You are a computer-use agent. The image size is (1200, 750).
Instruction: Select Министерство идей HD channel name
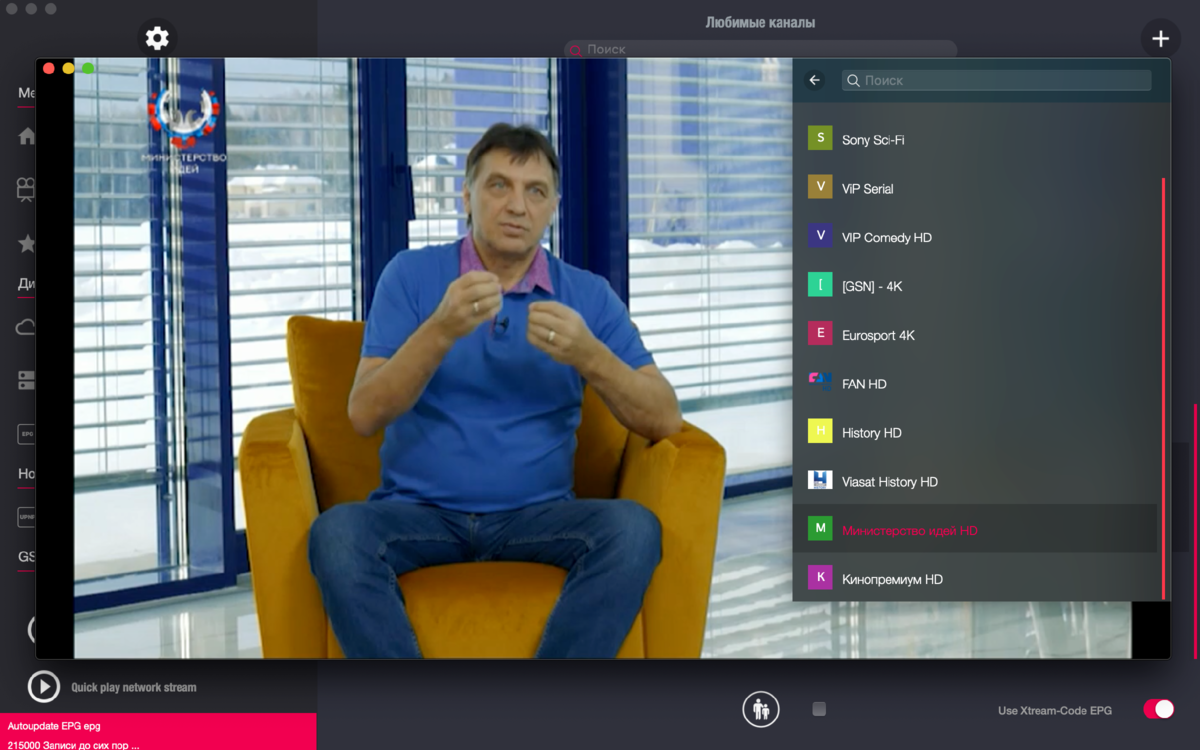click(909, 531)
